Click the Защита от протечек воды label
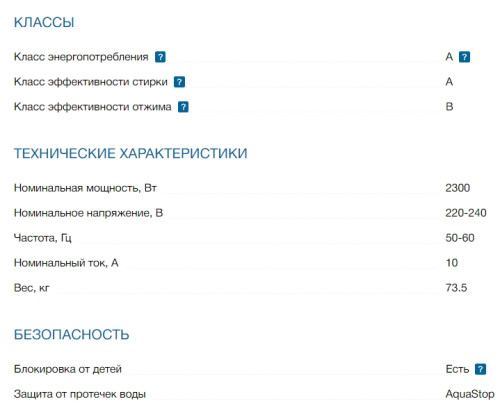The width and height of the screenshot is (500, 408). tap(80, 394)
